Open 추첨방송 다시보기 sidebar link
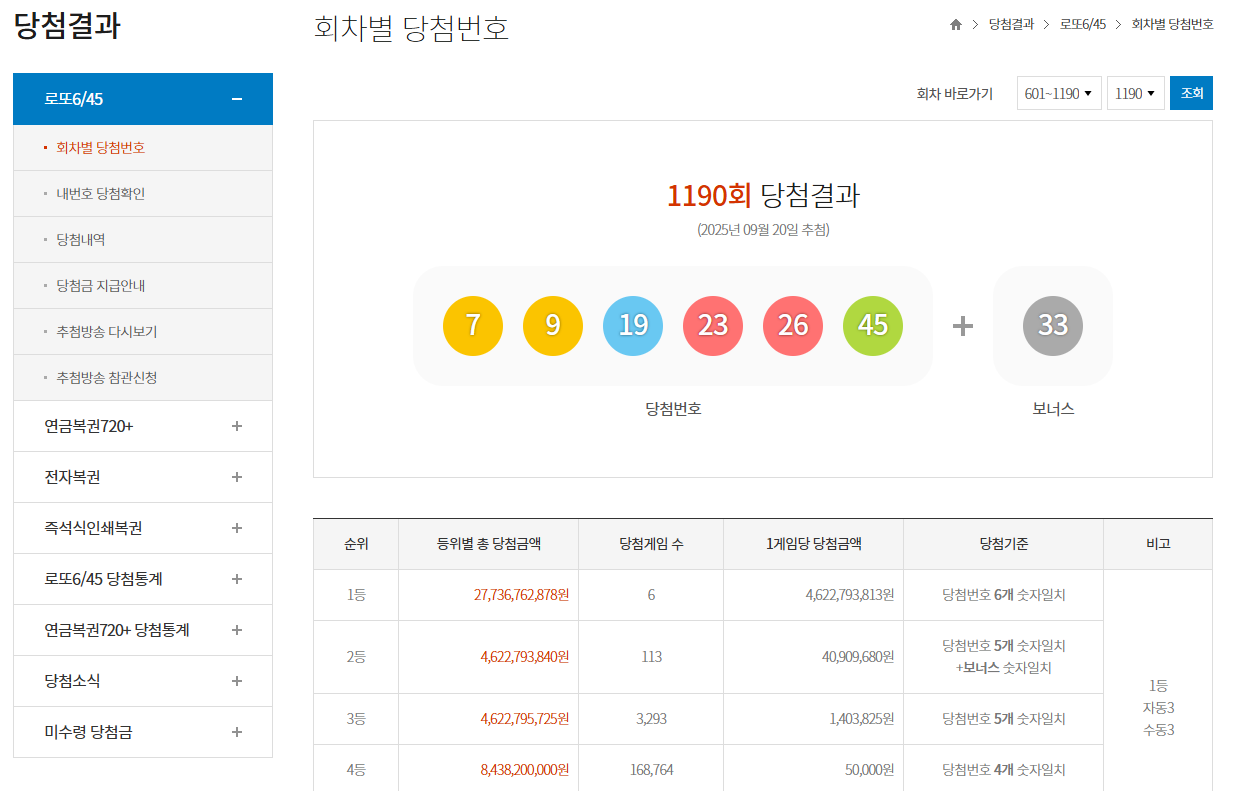Image resolution: width=1257 pixels, height=791 pixels. click(x=106, y=332)
